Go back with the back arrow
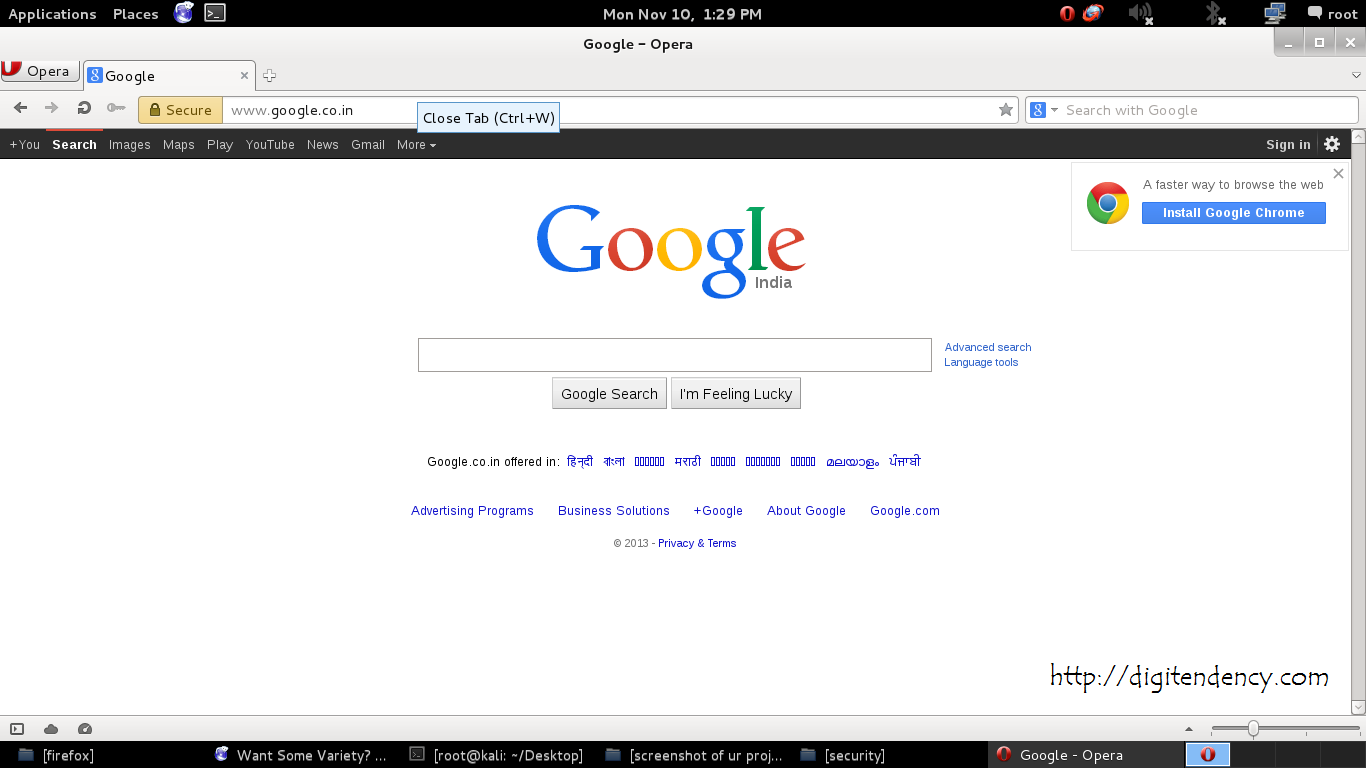Image resolution: width=1366 pixels, height=768 pixels. [x=20, y=108]
